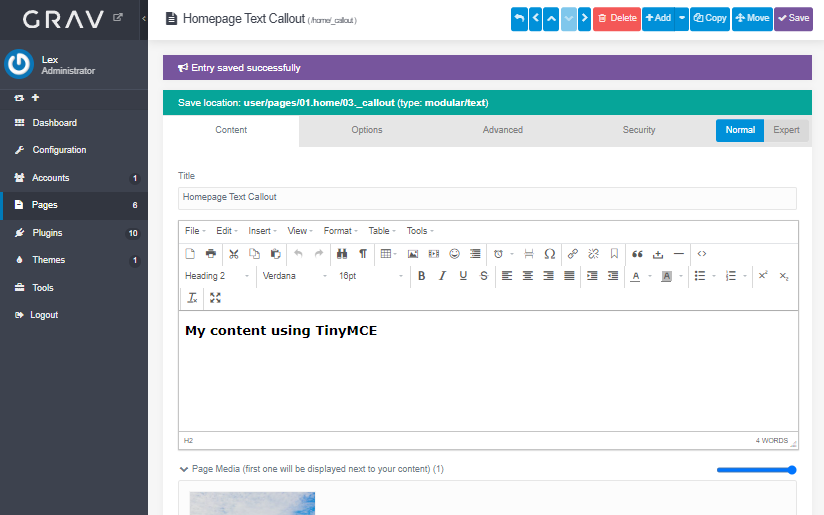Click the anchor bookmark icon
The height and width of the screenshot is (515, 824).
pyautogui.click(x=614, y=254)
